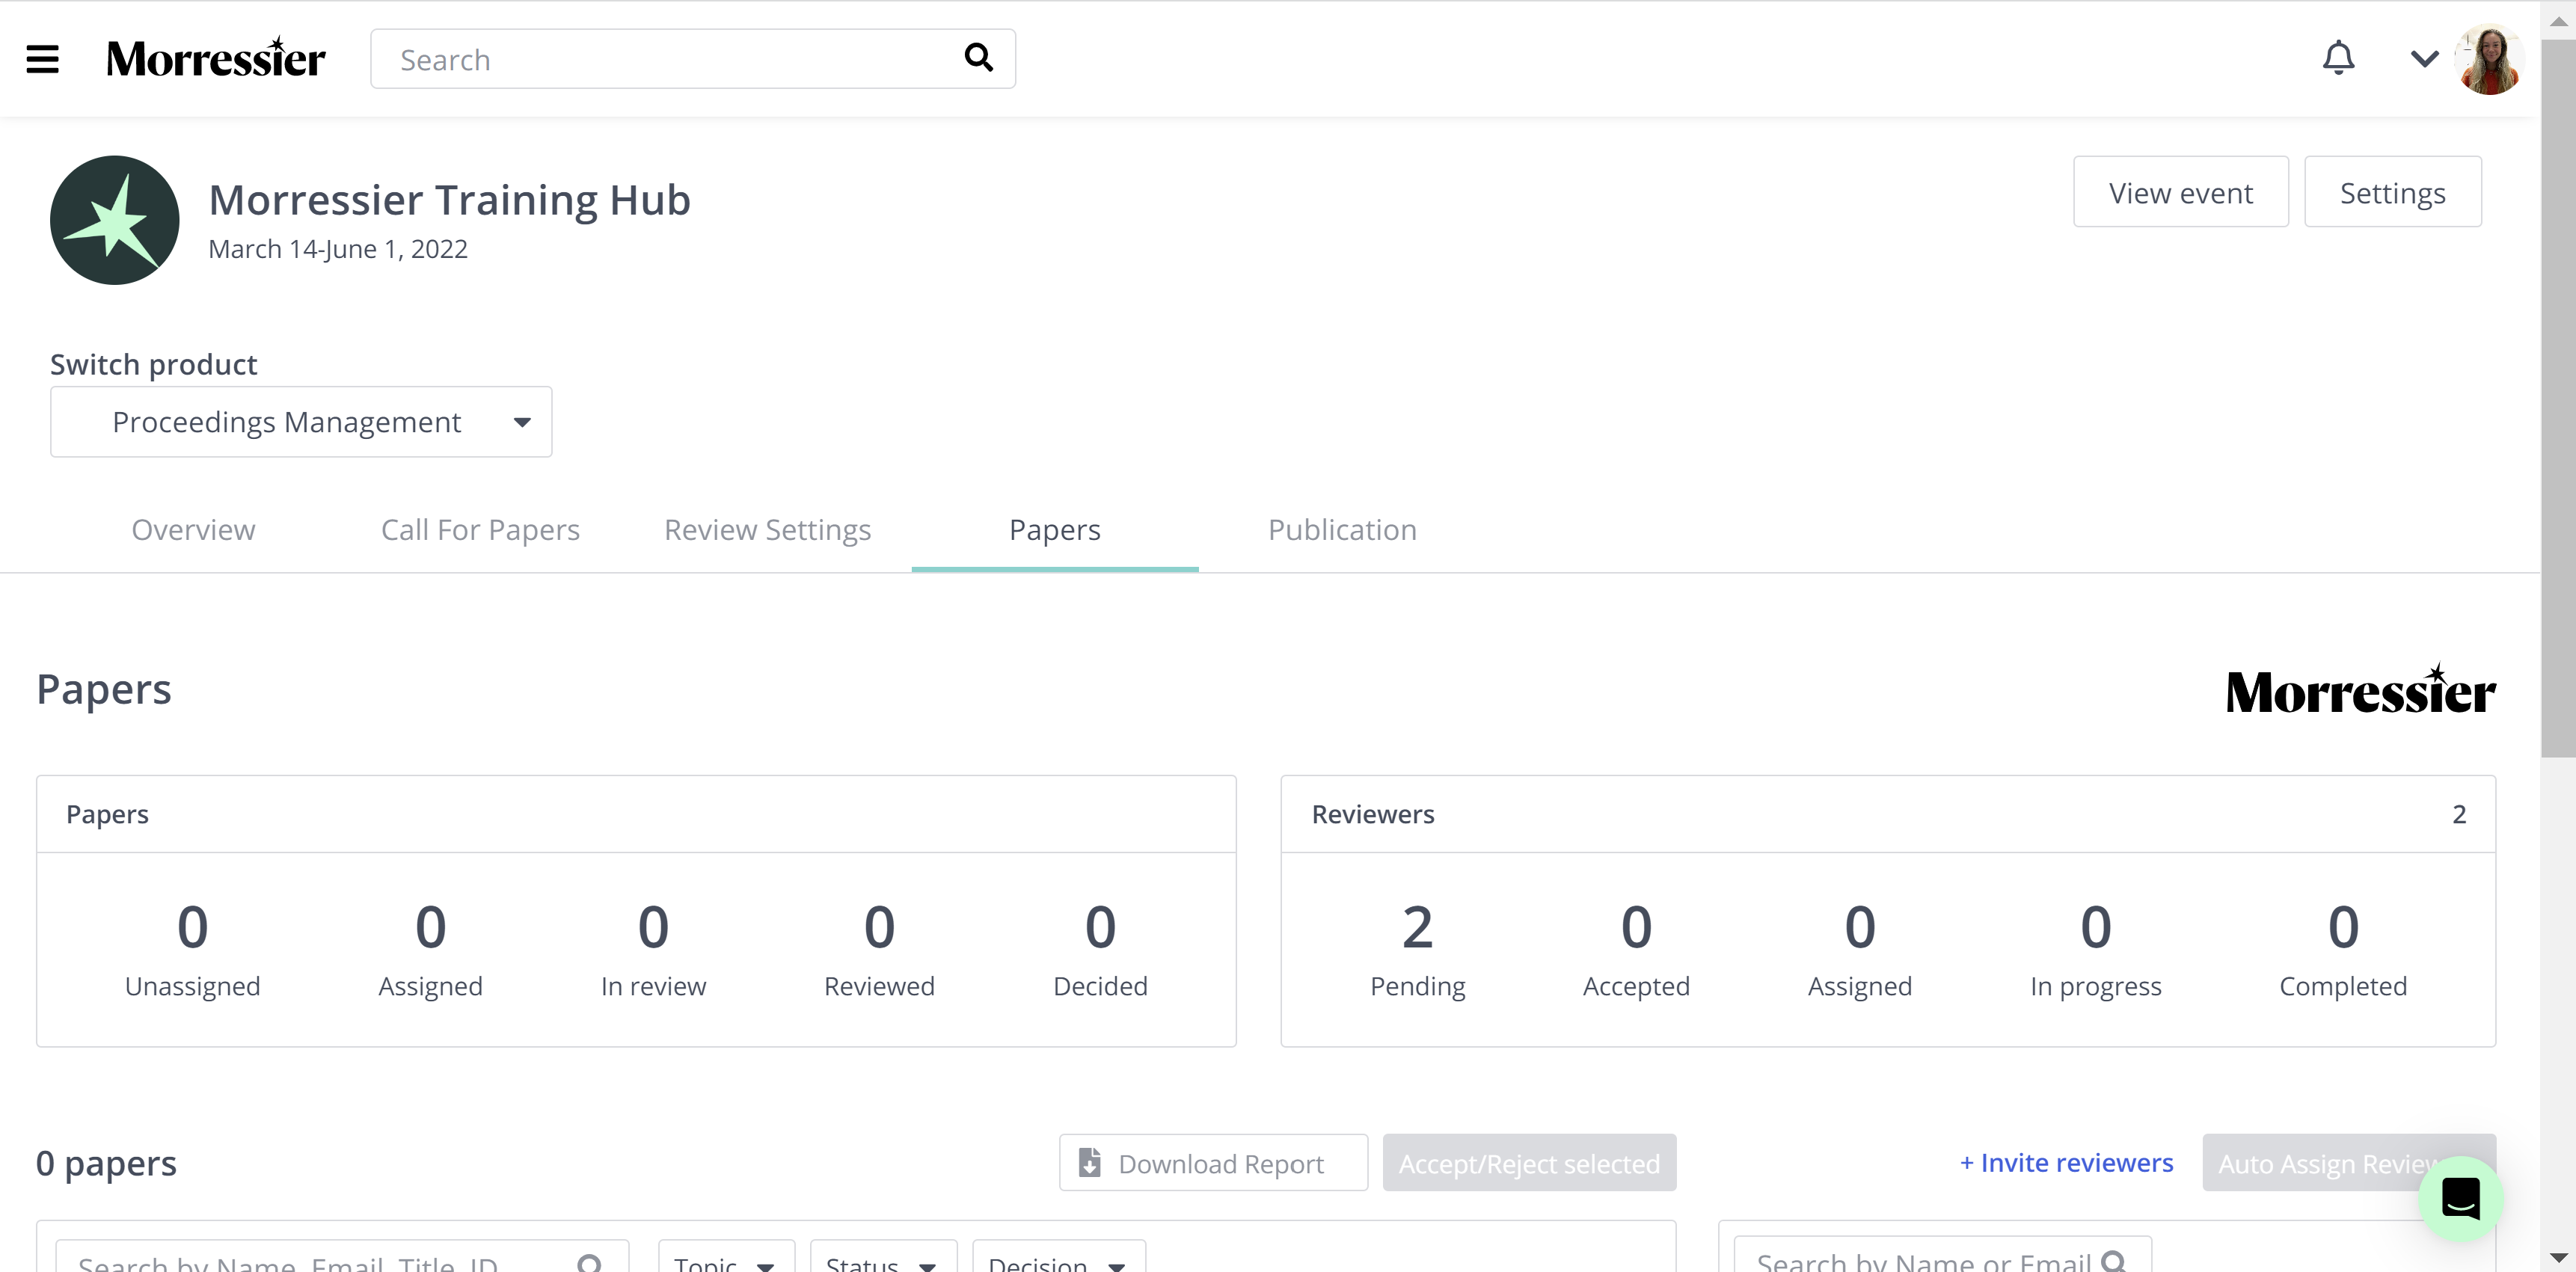Image resolution: width=2576 pixels, height=1272 pixels.
Task: Click Accept/Reject selected button
Action: pos(1529,1162)
